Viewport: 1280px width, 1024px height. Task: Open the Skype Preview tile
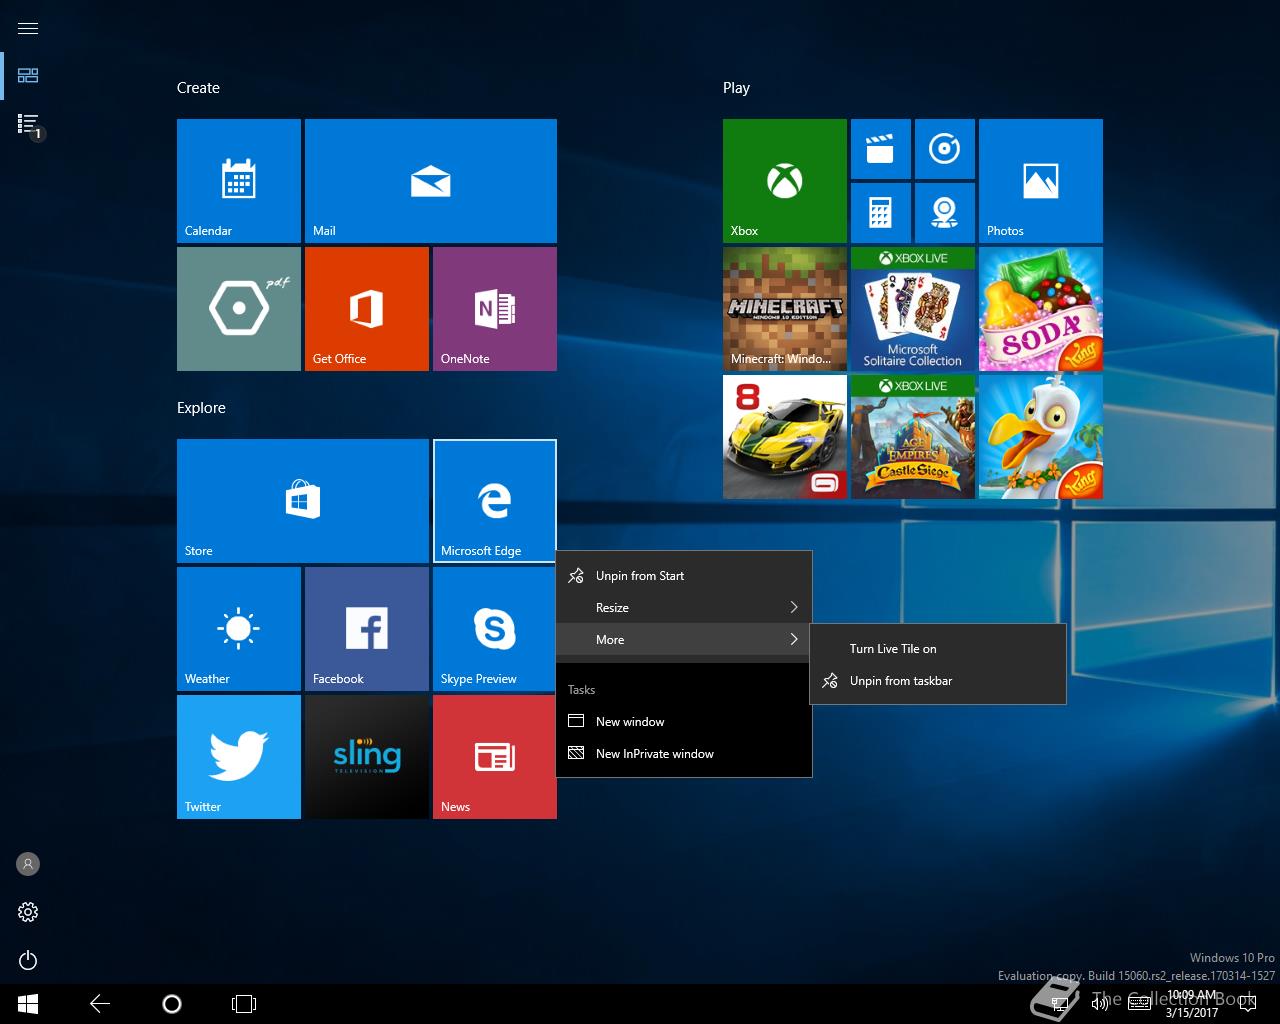494,628
